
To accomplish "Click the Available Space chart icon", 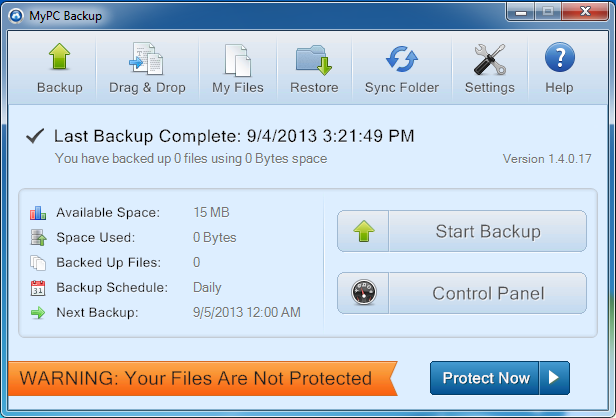I will click(38, 213).
